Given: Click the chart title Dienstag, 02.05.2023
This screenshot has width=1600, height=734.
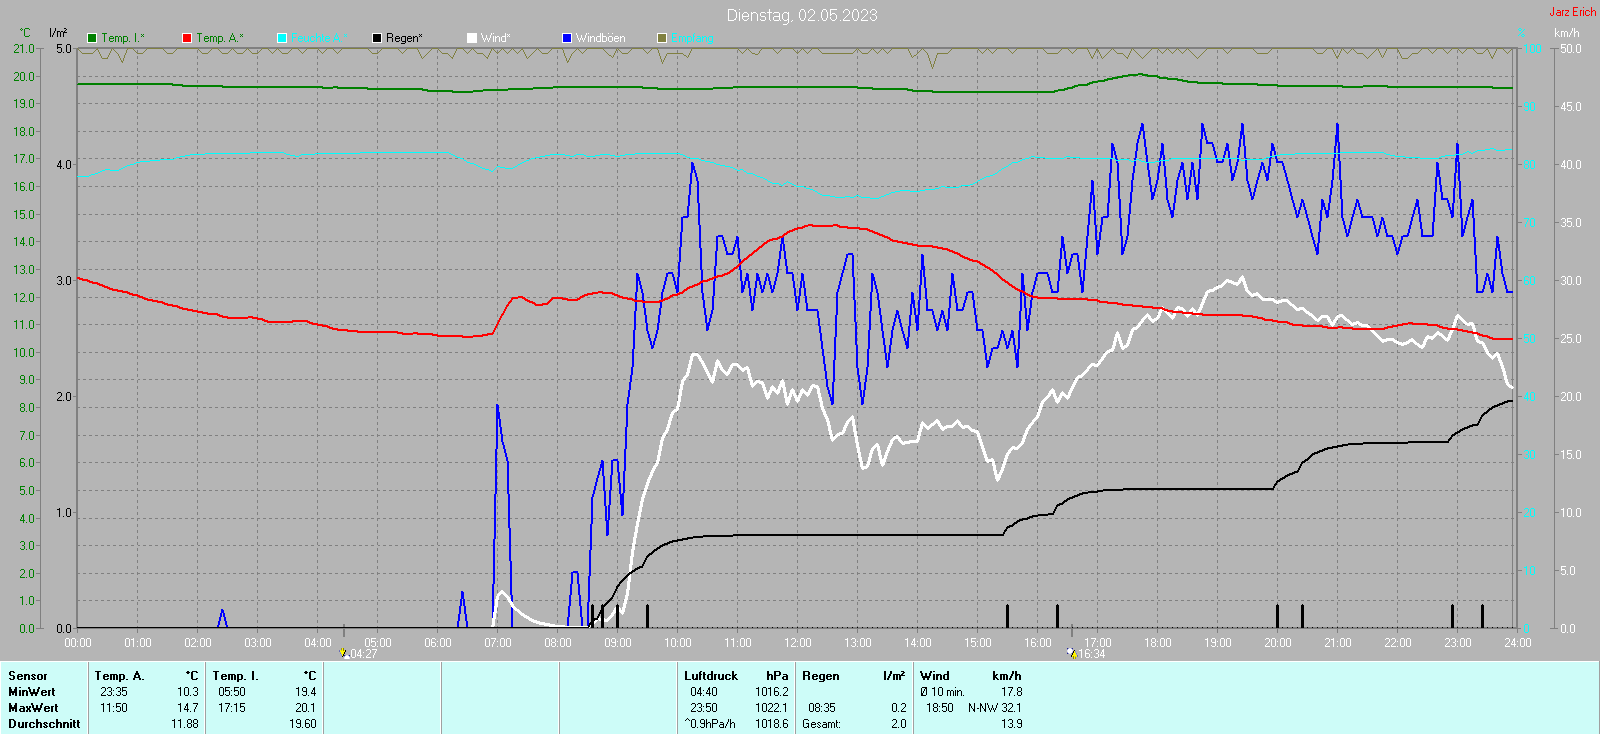Looking at the screenshot, I should pyautogui.click(x=802, y=15).
